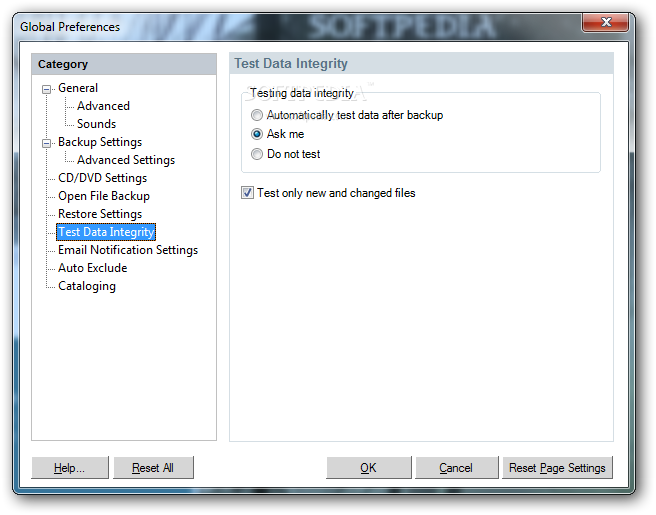Cancel the preferences dialog
Image resolution: width=656 pixels, height=515 pixels.
pos(456,467)
